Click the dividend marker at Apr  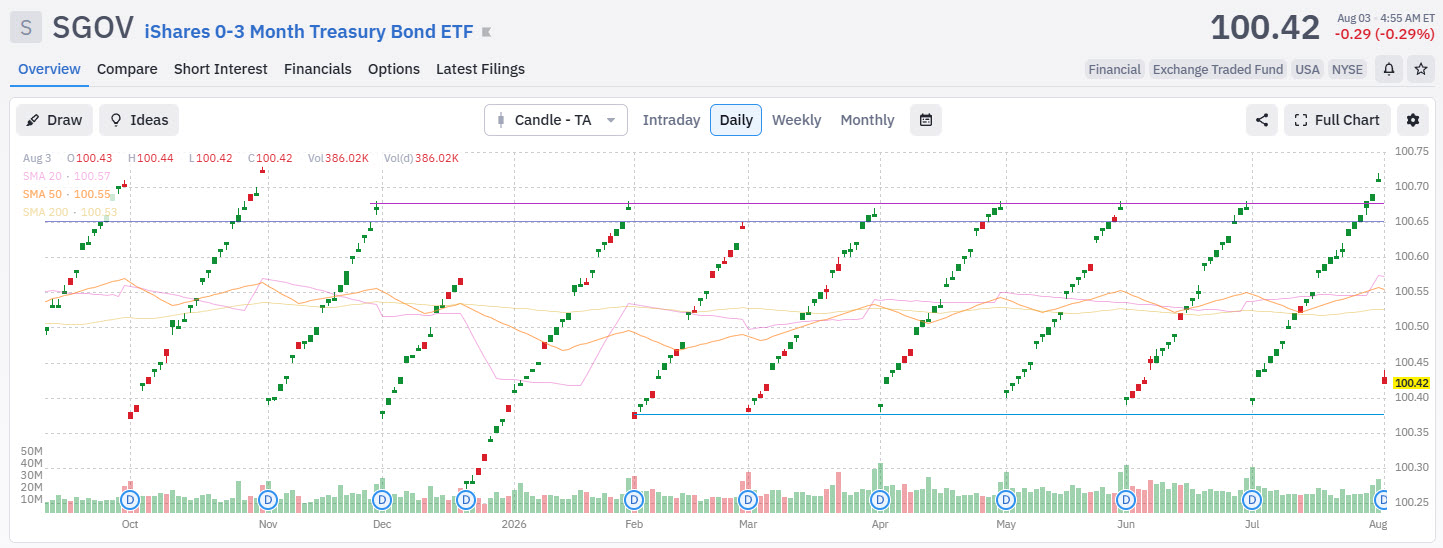coord(880,498)
